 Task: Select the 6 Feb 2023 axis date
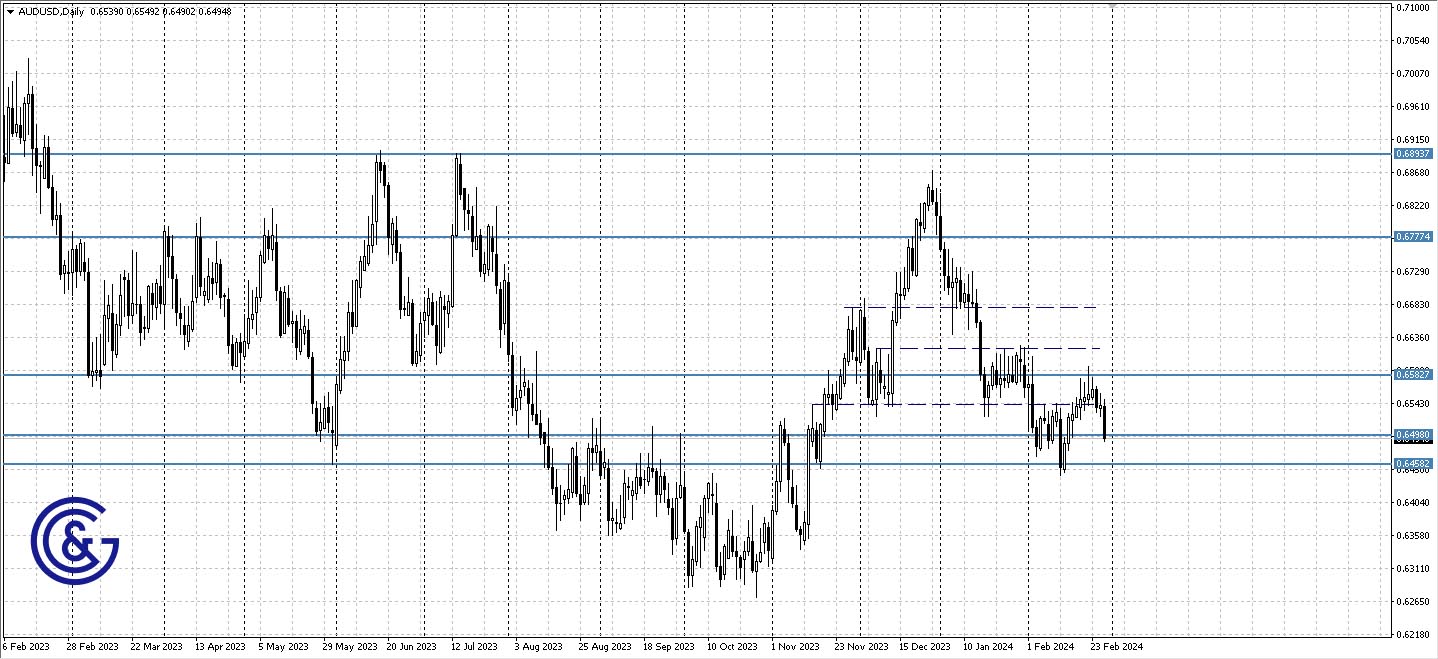point(27,646)
